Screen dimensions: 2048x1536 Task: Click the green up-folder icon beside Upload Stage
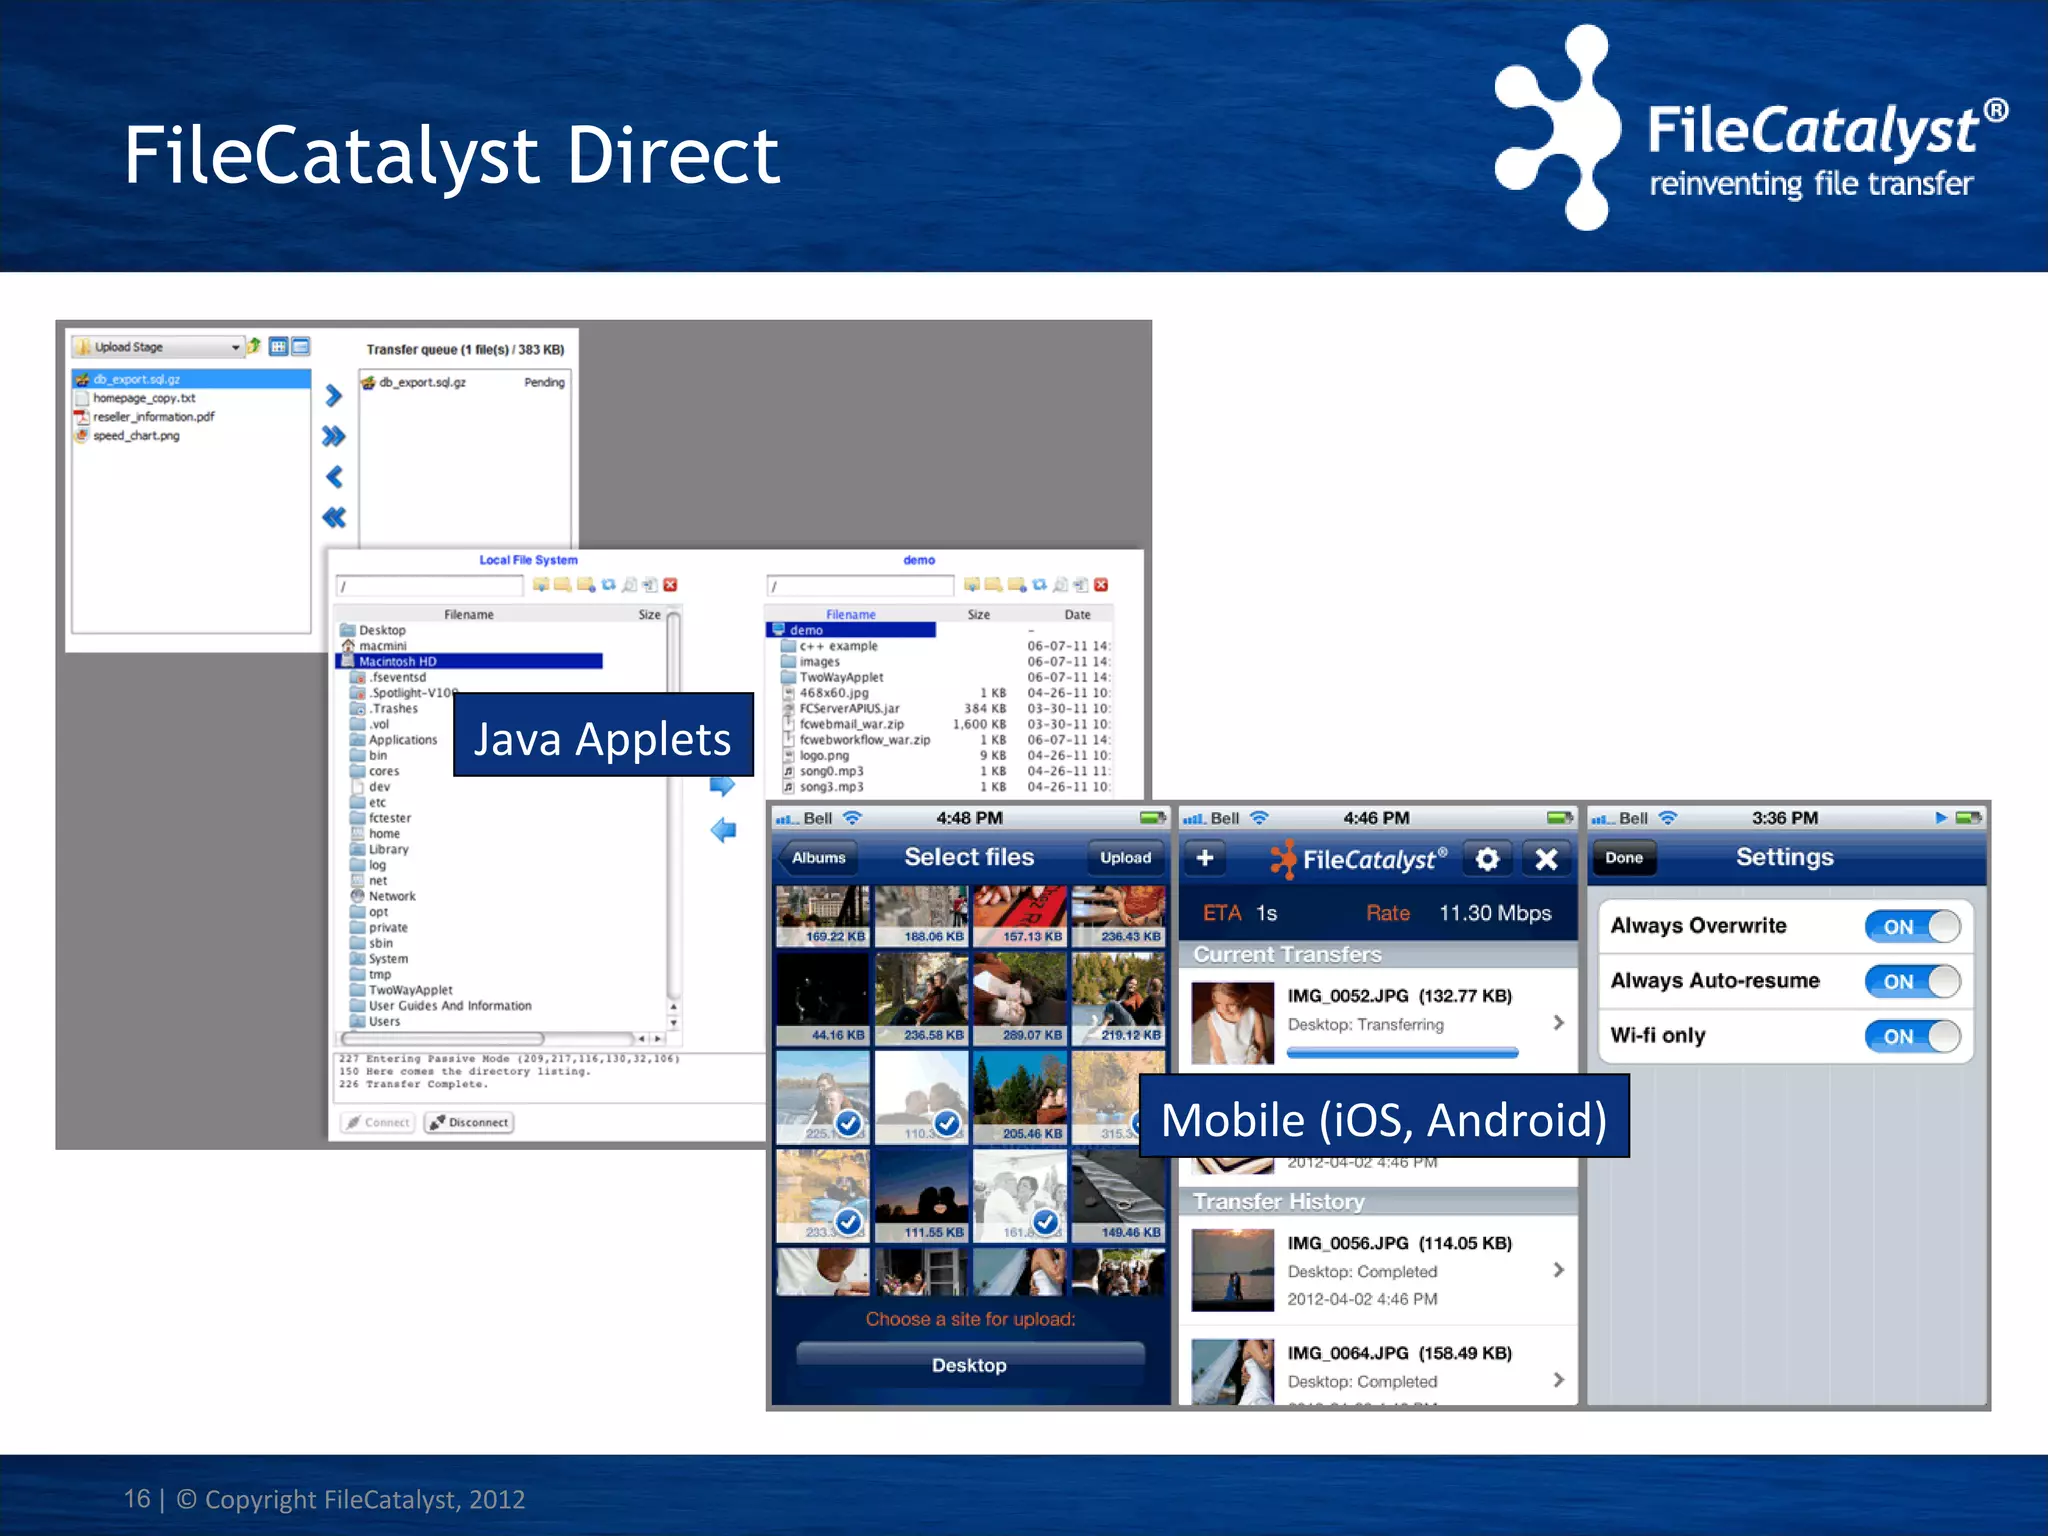coord(254,346)
